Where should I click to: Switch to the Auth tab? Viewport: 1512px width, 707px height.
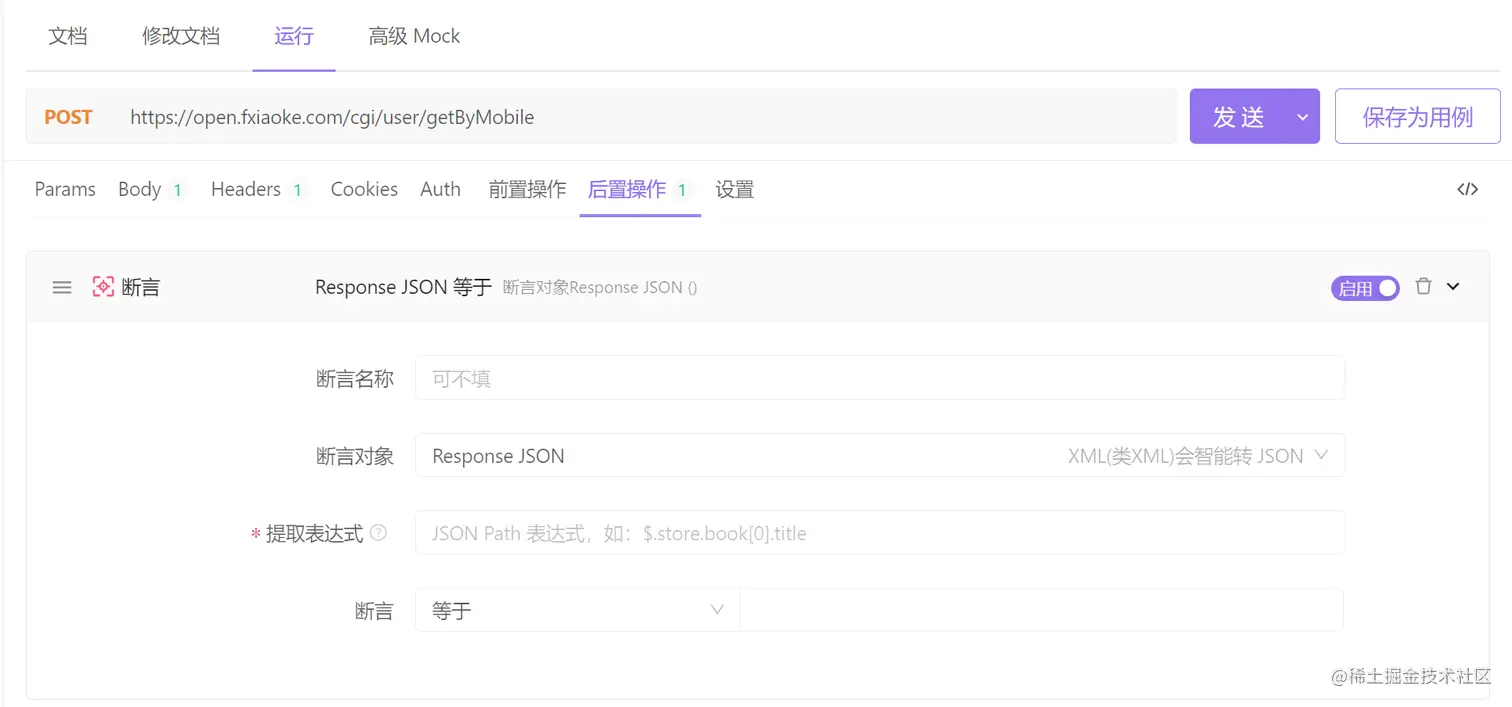coord(440,189)
